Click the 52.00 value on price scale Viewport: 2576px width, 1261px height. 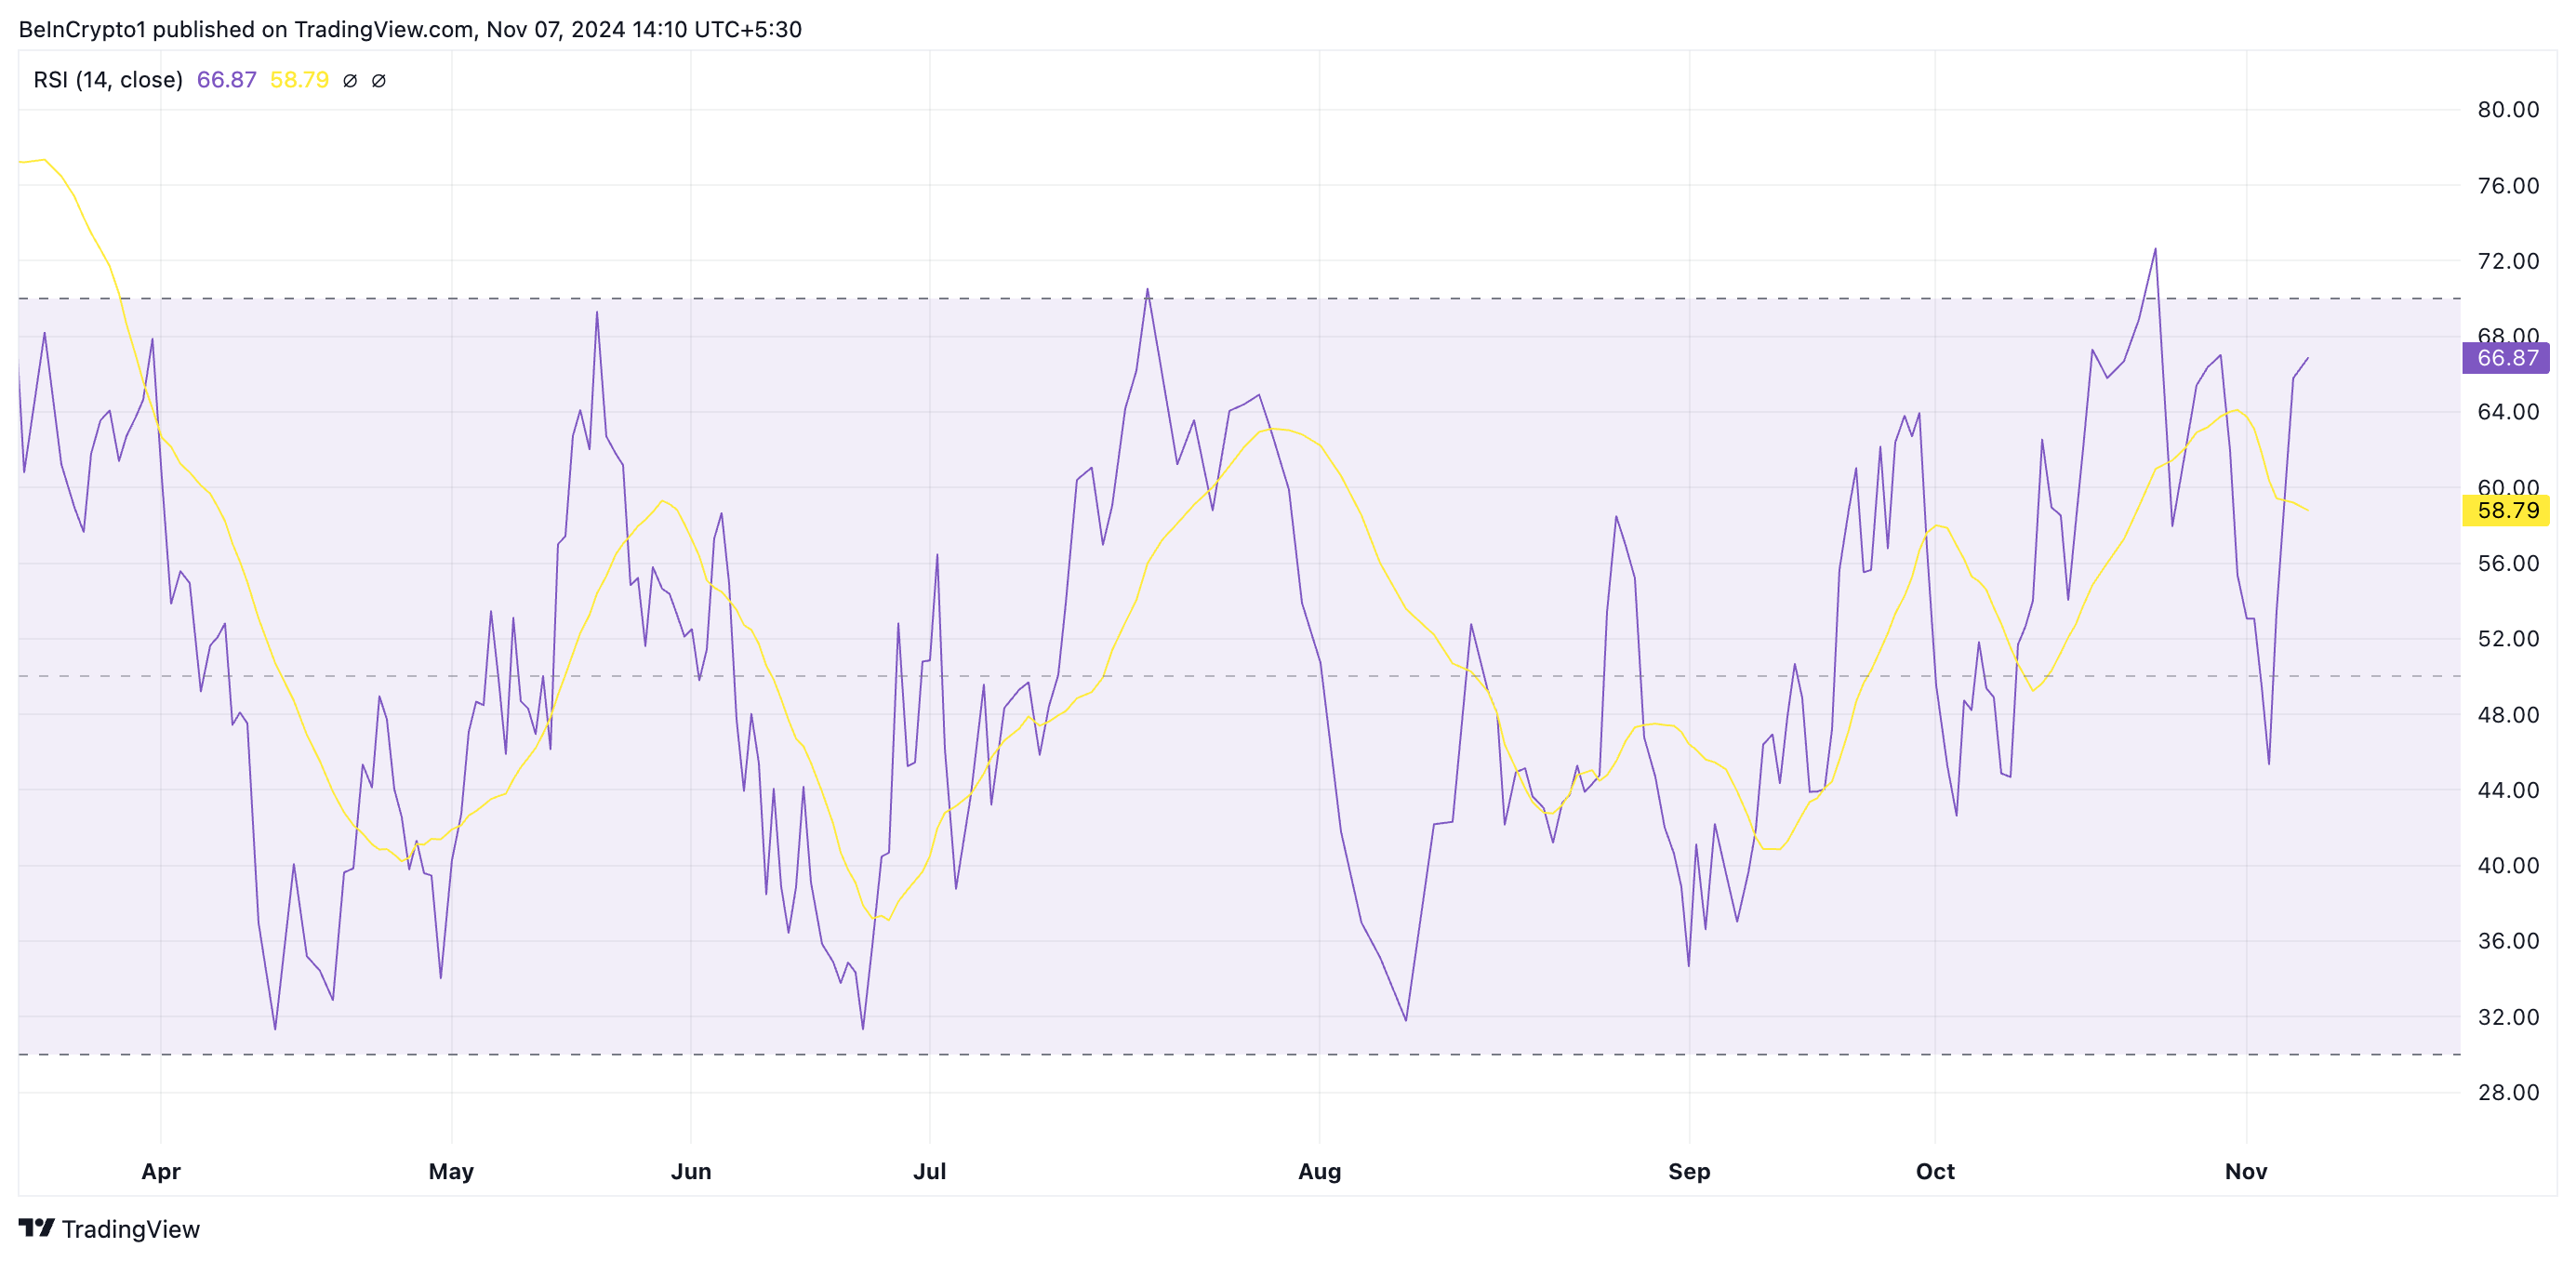[2508, 639]
